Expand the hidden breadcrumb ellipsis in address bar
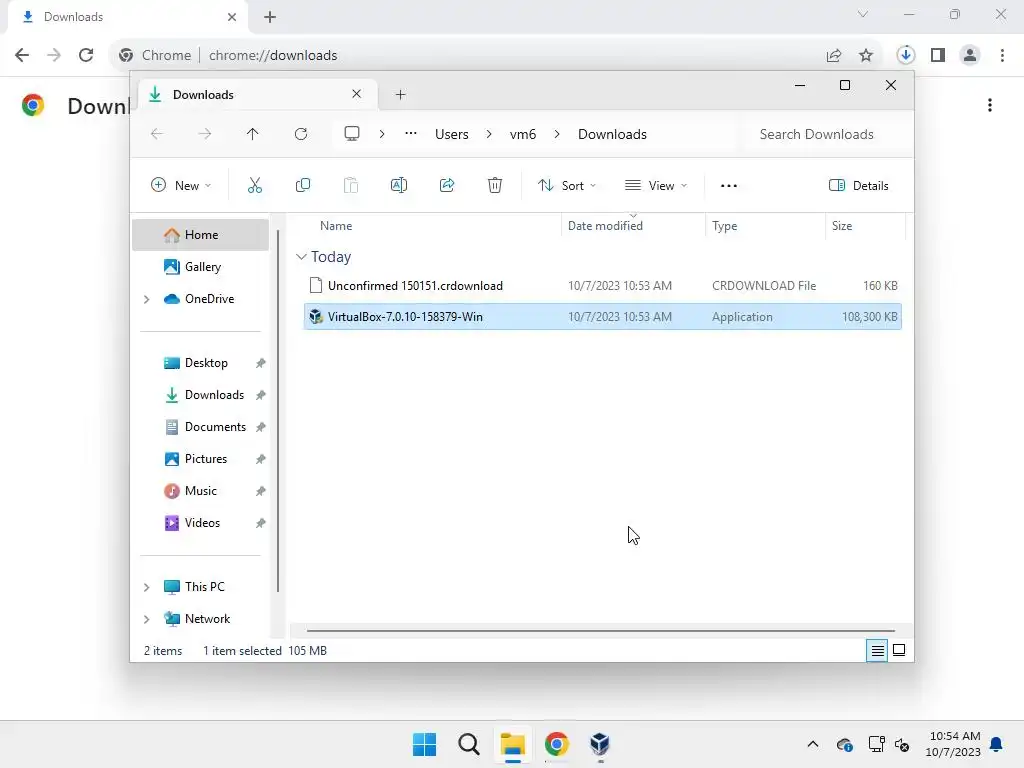The width and height of the screenshot is (1024, 768). pyautogui.click(x=411, y=134)
